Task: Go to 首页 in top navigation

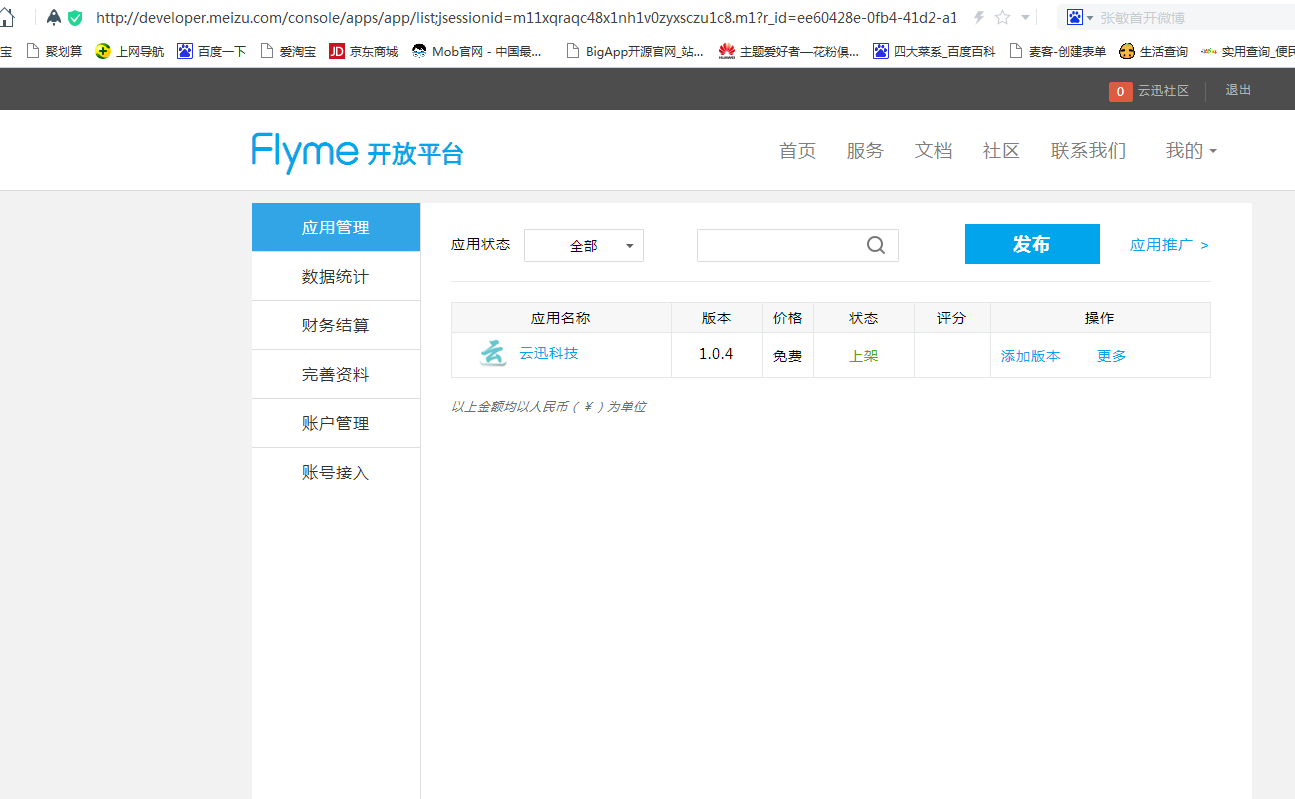Action: tap(797, 151)
